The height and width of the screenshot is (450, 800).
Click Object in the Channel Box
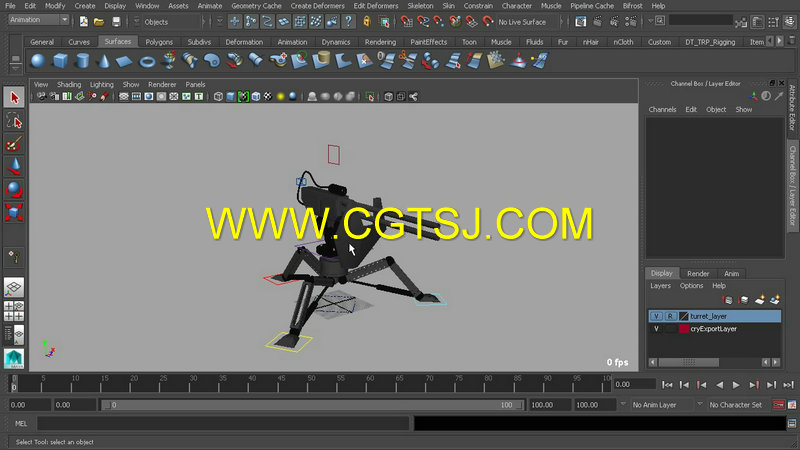point(716,110)
